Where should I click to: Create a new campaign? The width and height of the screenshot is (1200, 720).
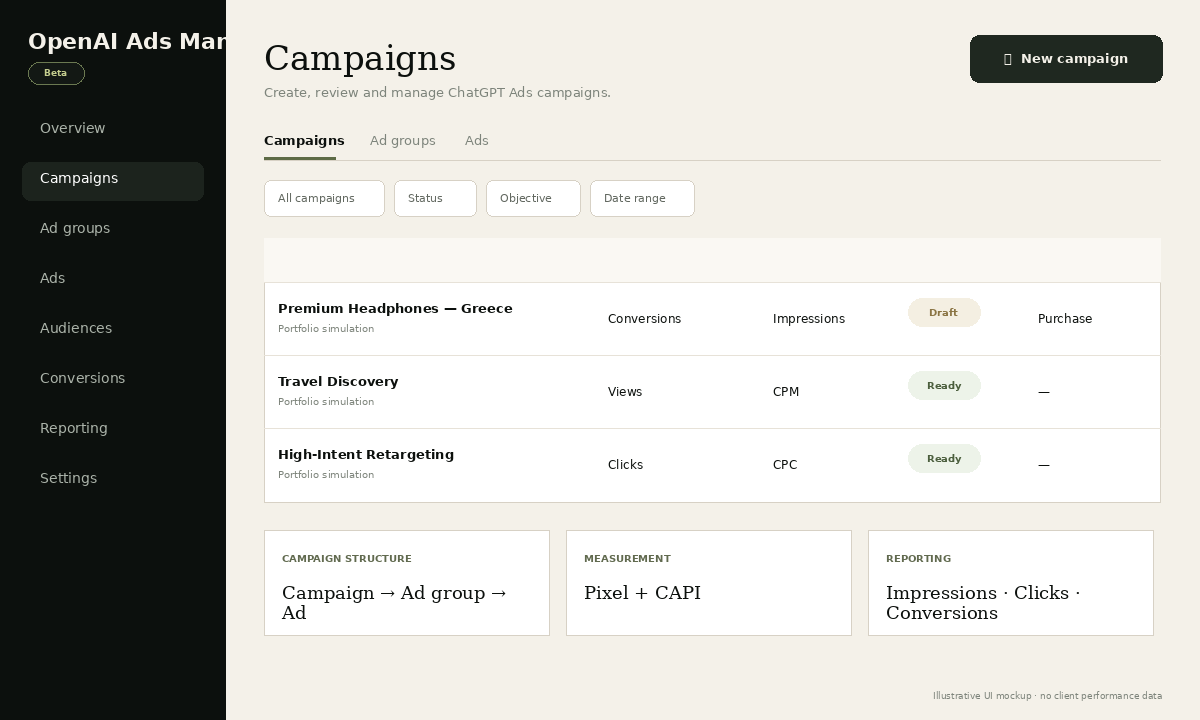[1066, 59]
